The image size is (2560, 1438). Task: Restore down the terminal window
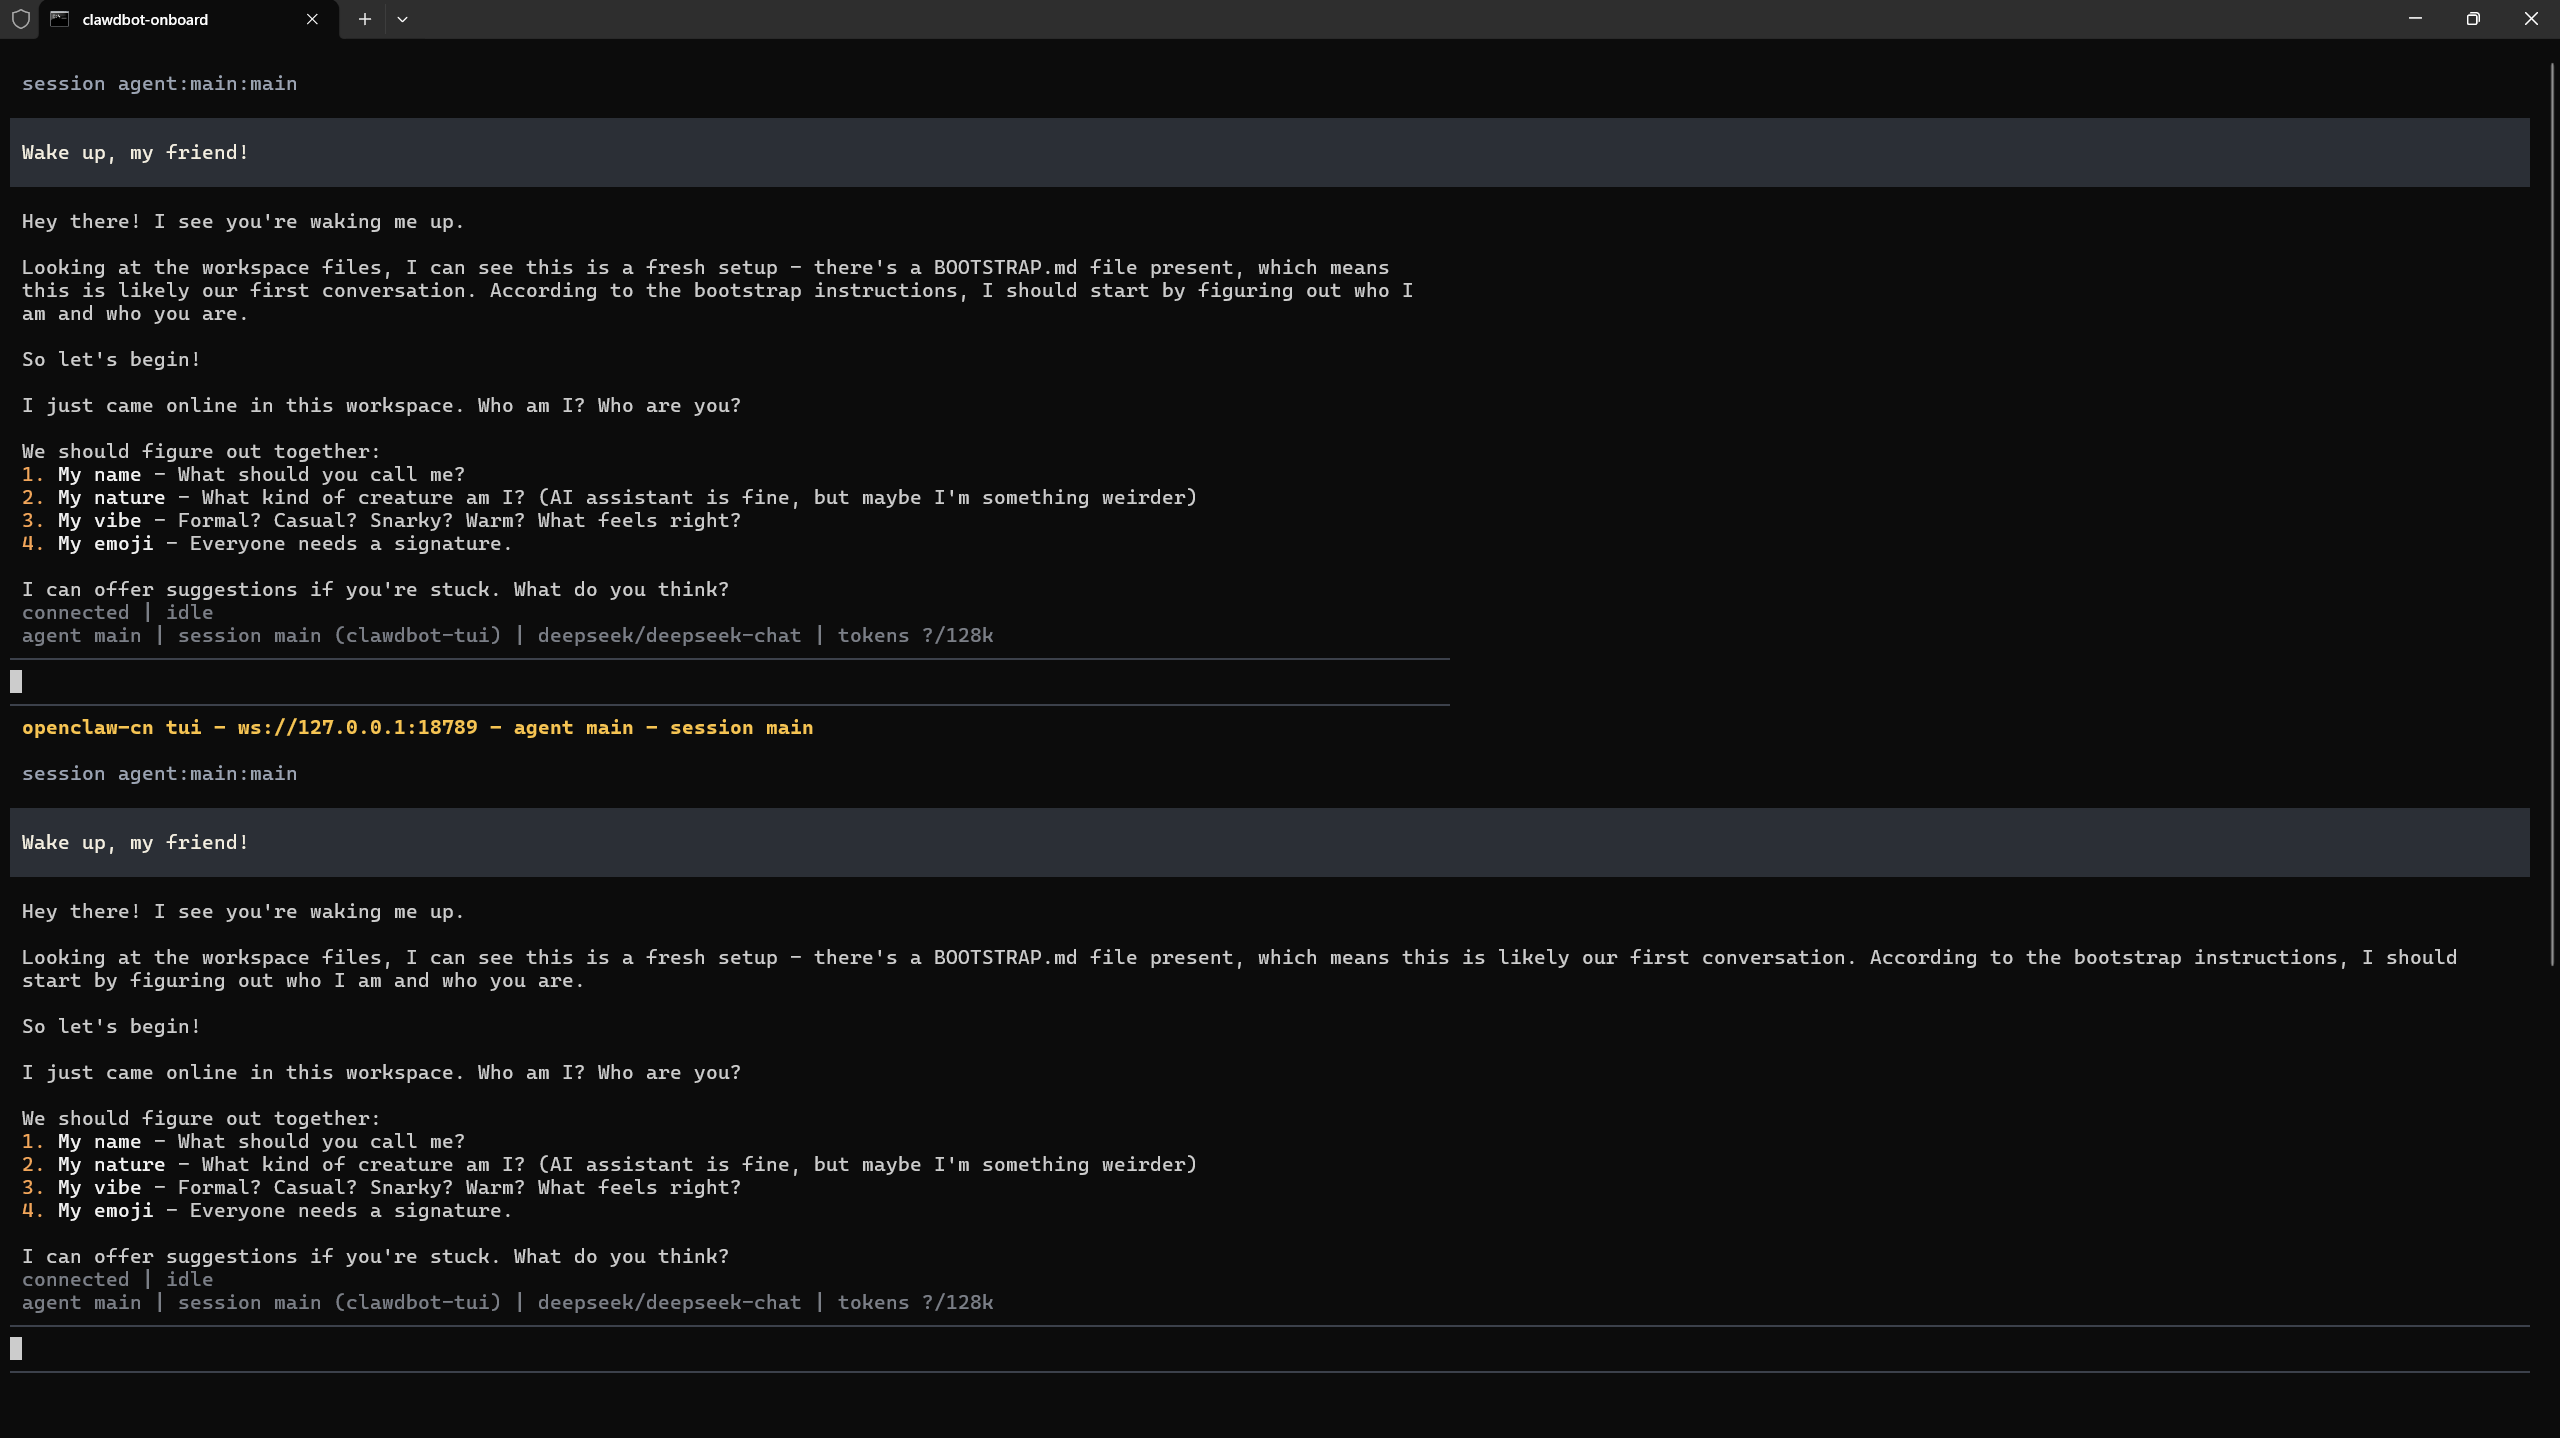[2473, 19]
